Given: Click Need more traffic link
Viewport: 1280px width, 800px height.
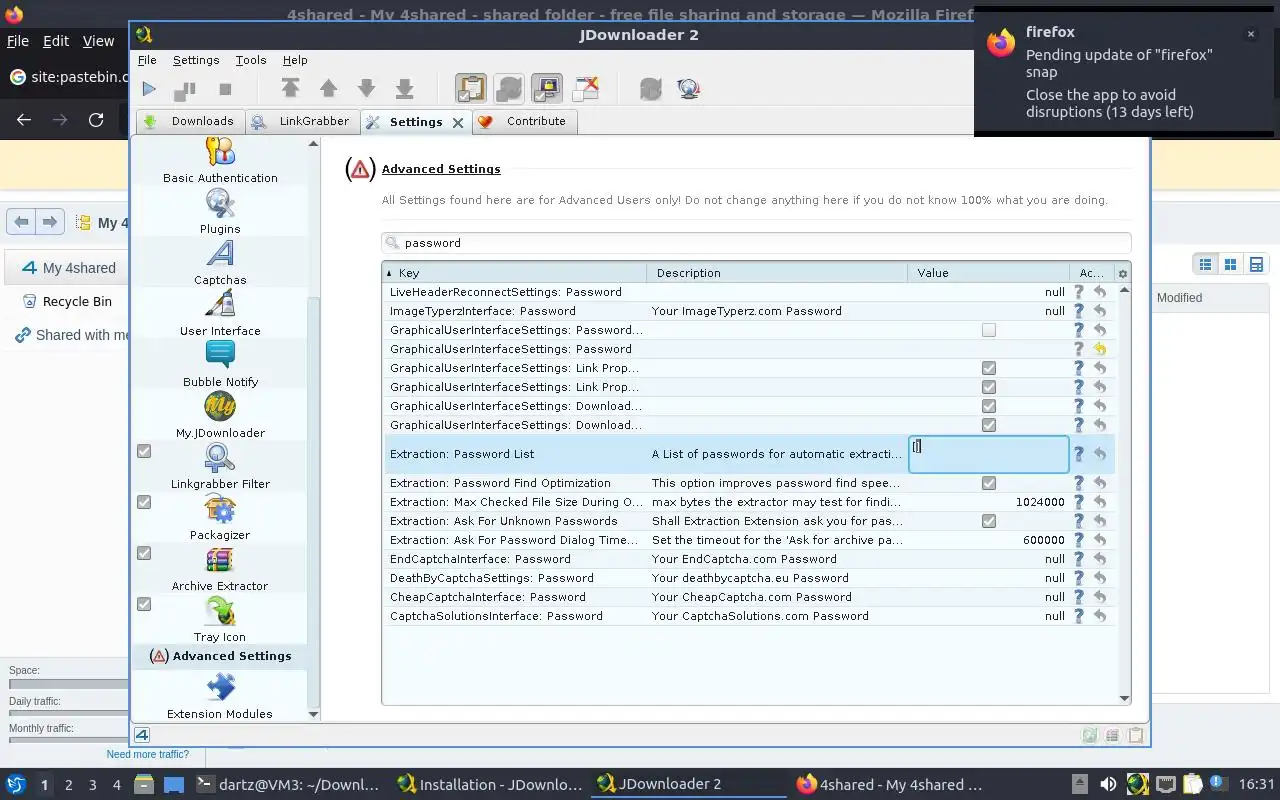Looking at the screenshot, I should point(148,754).
